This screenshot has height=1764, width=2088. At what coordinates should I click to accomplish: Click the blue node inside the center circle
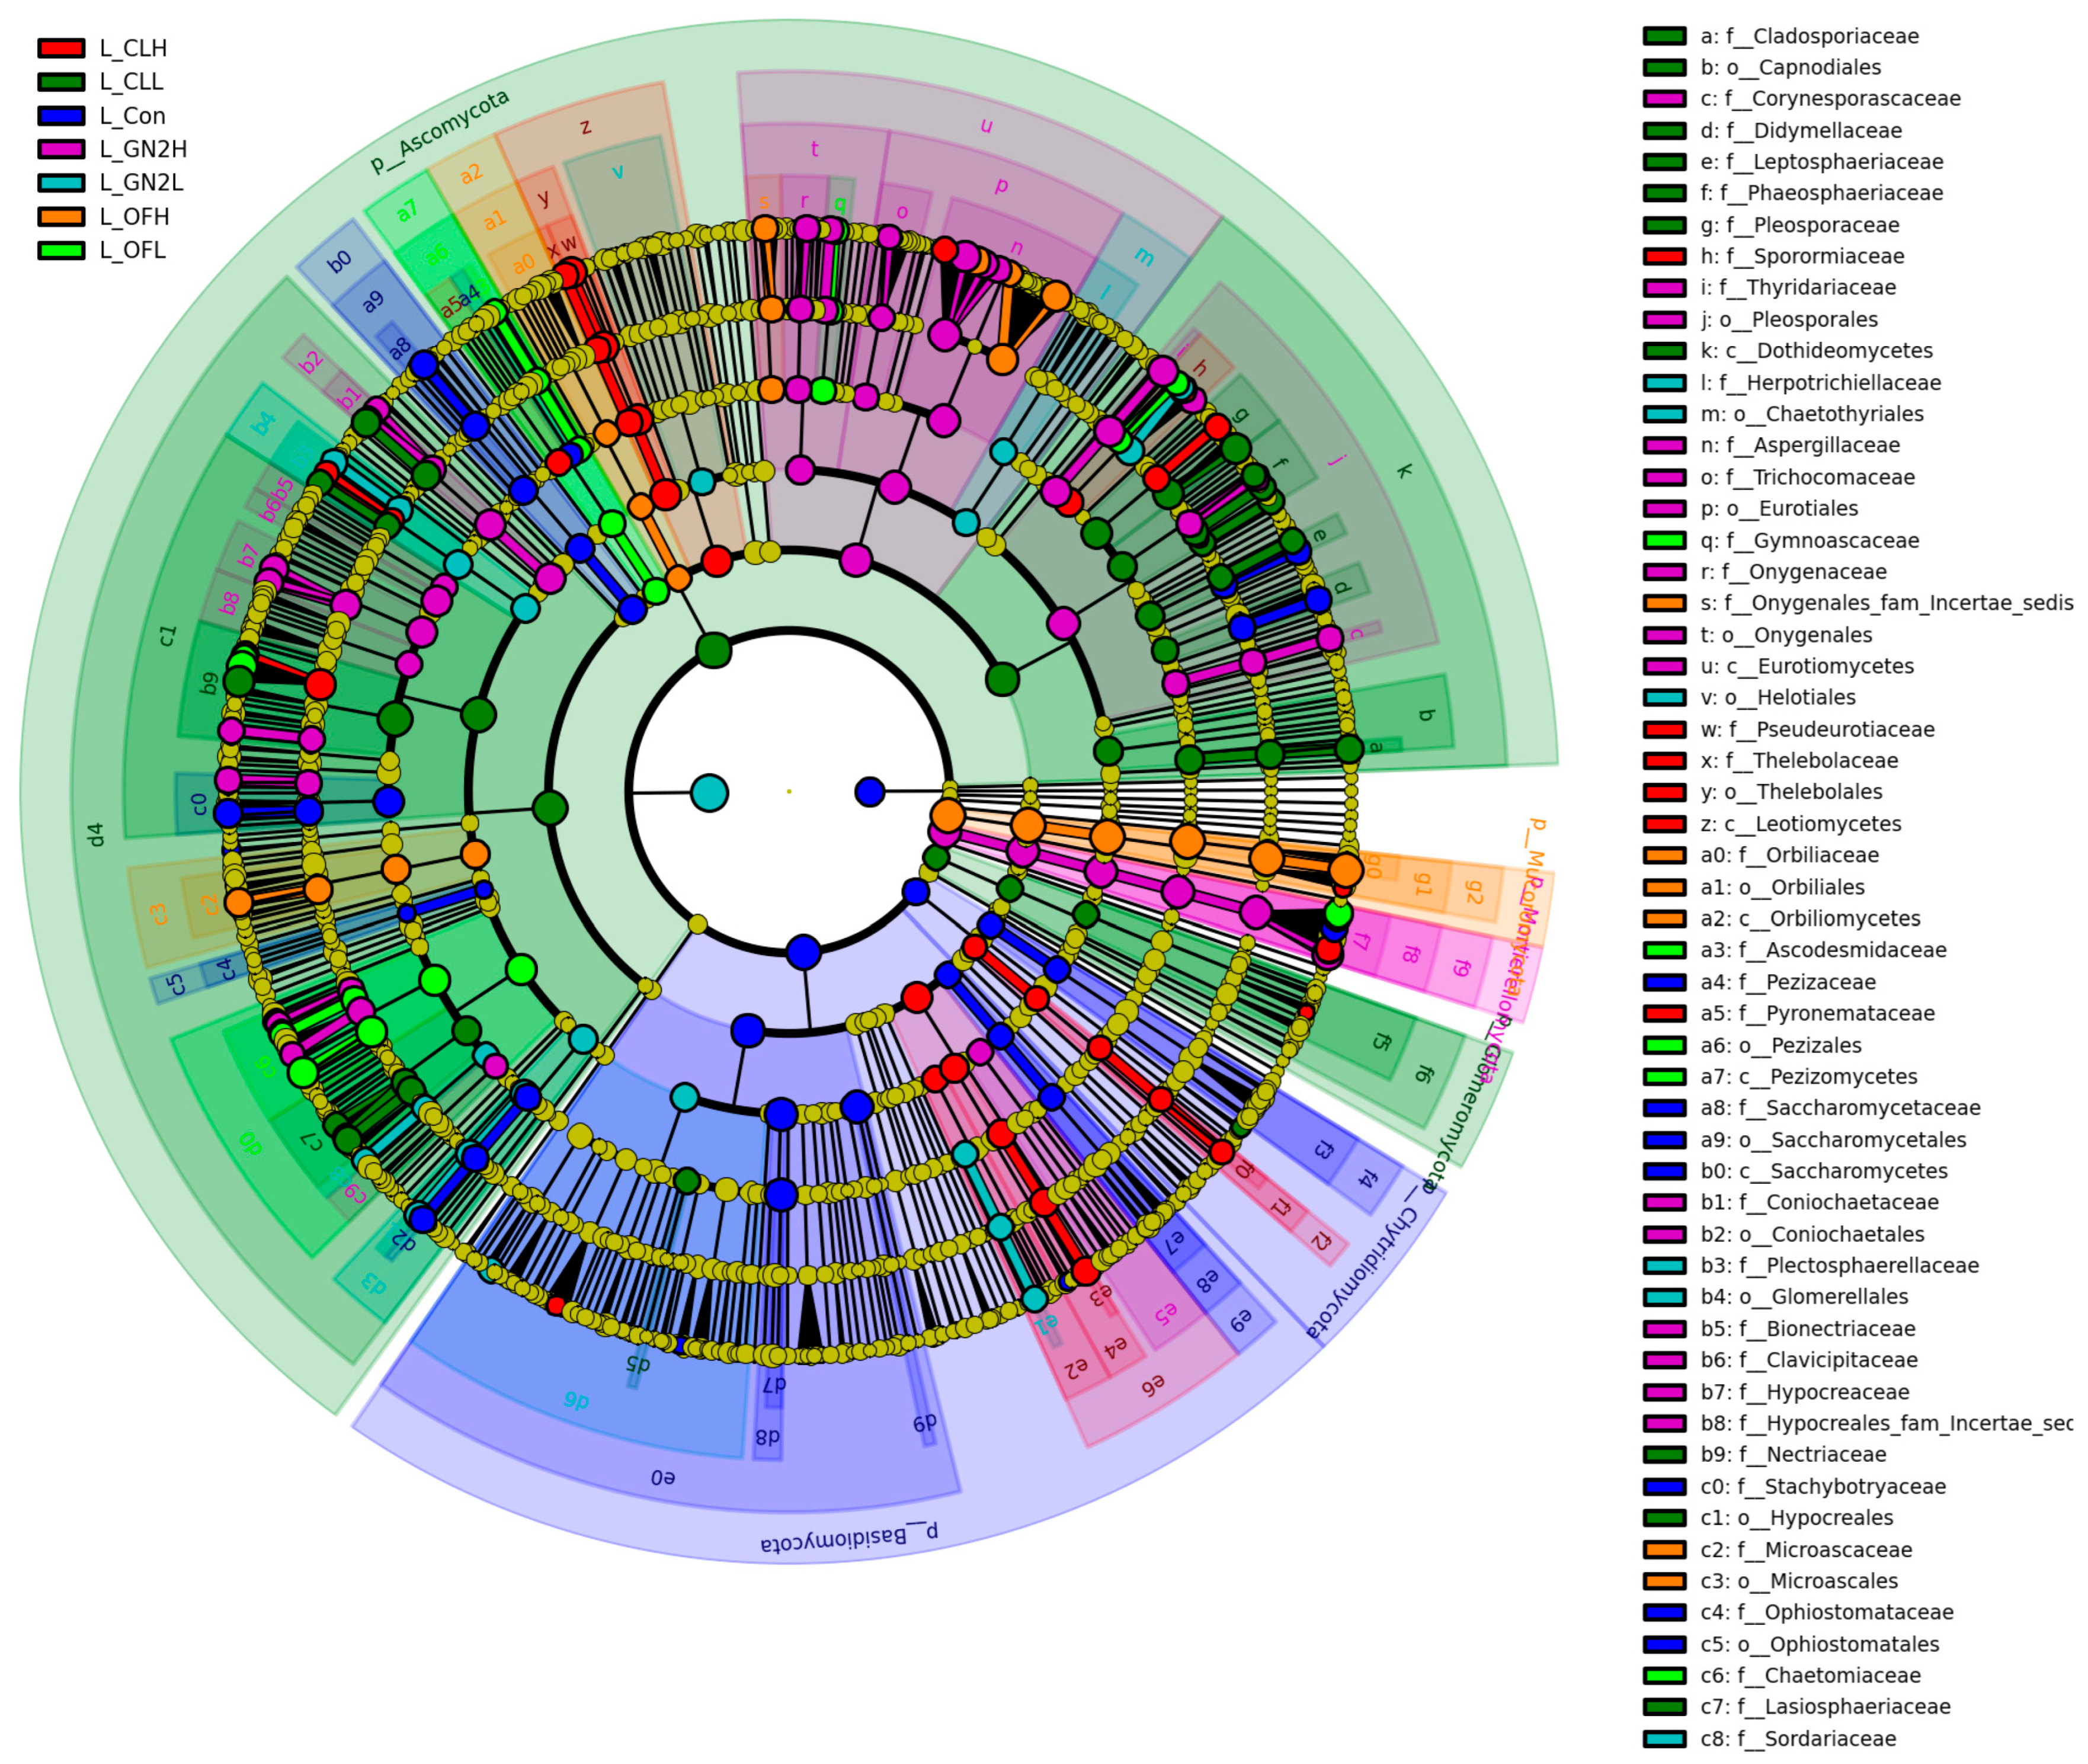click(870, 792)
